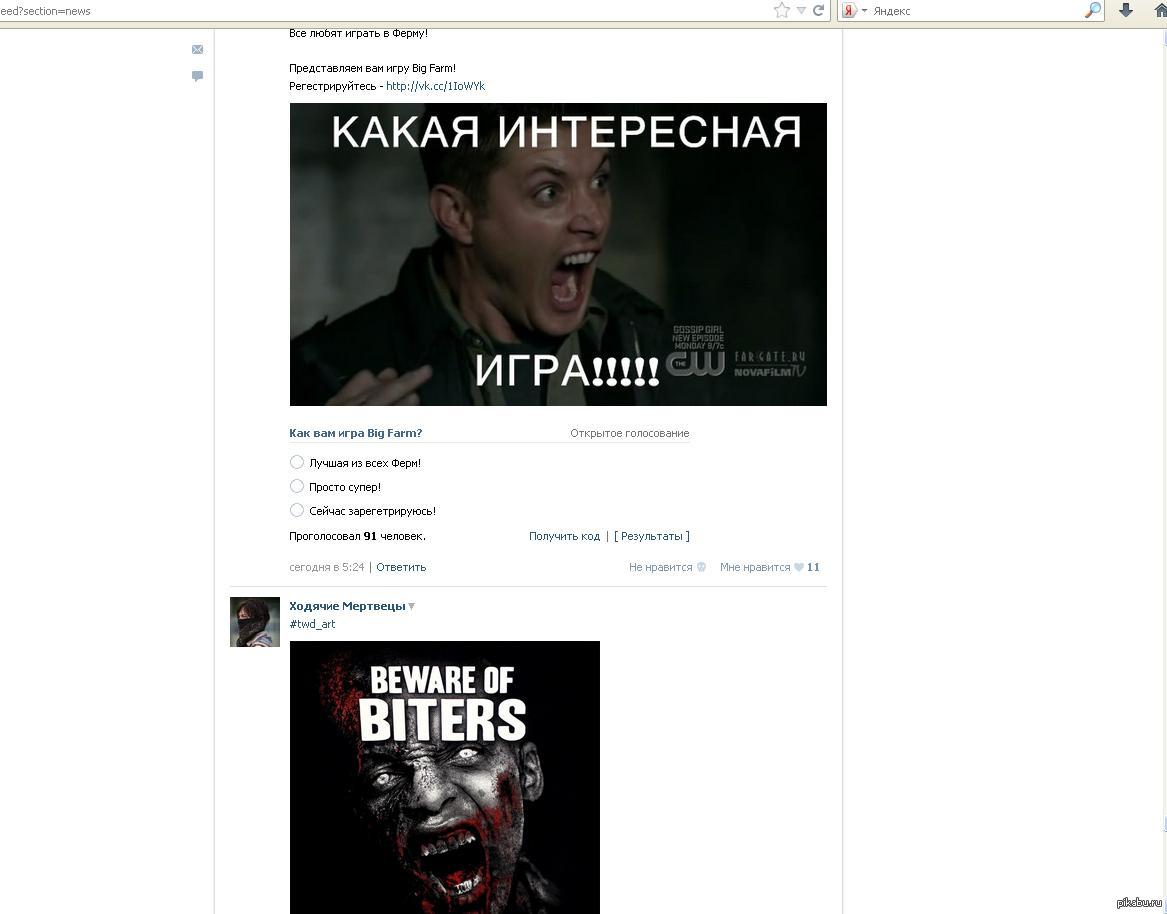Go to browser home page icon
Screen dimensions: 1167x914
1160,10
